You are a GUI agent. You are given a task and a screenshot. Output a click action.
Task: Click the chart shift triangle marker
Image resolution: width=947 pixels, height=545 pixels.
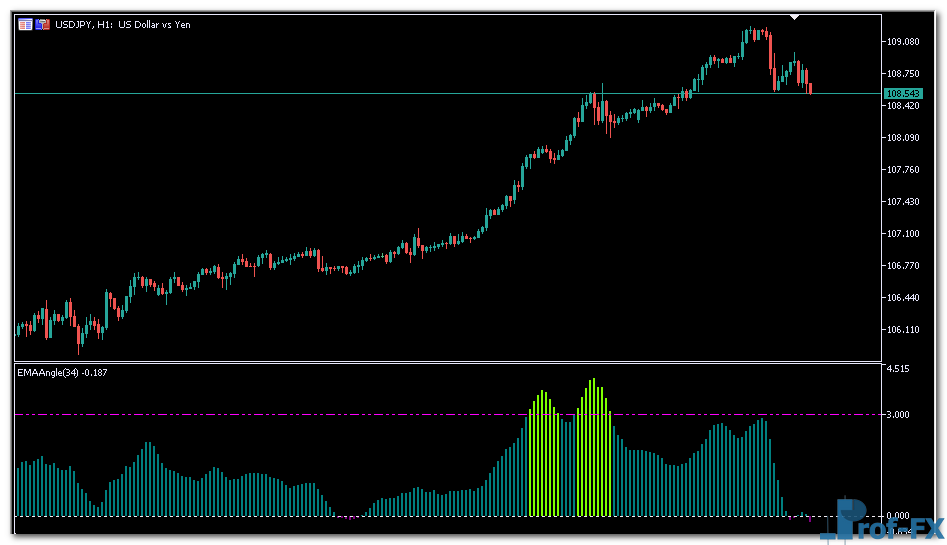pyautogui.click(x=794, y=17)
